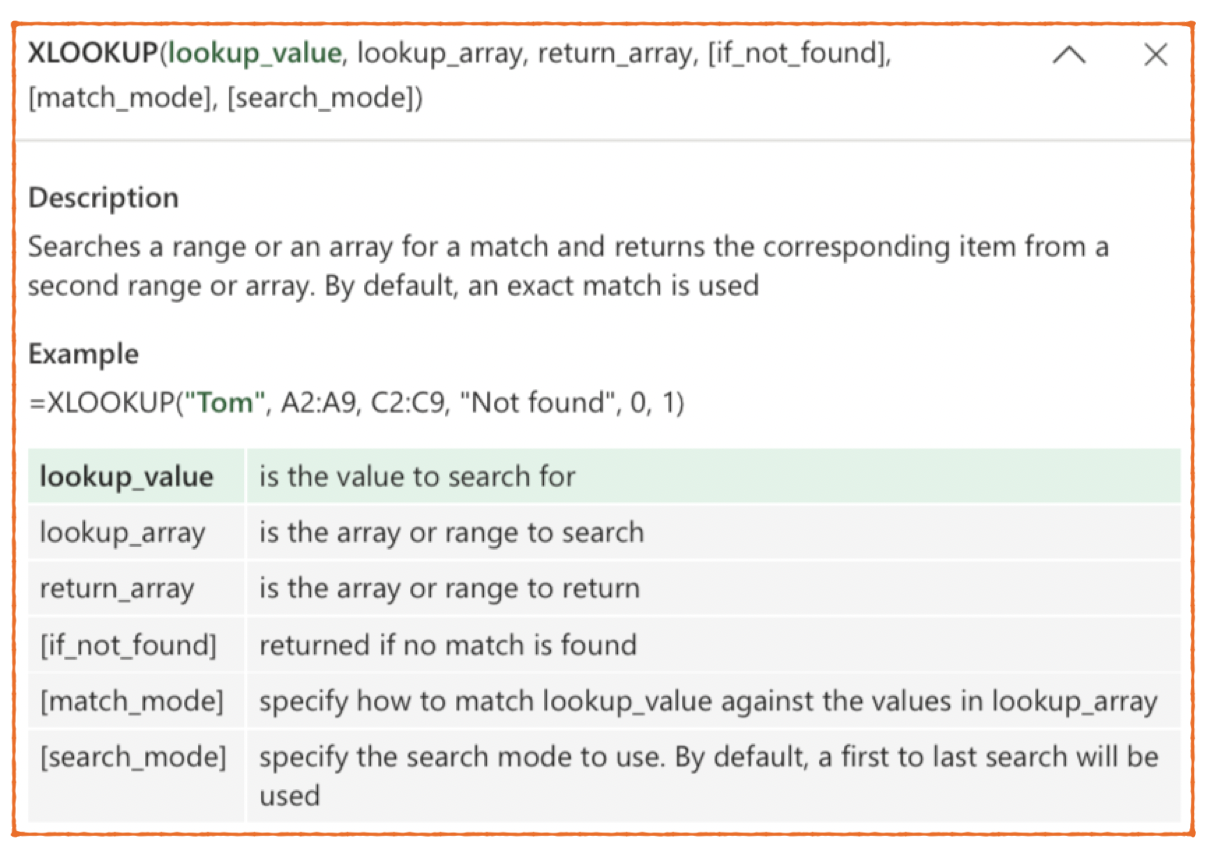Click the Example heading
Screen dimensions: 1208x849
pyautogui.click(x=83, y=355)
